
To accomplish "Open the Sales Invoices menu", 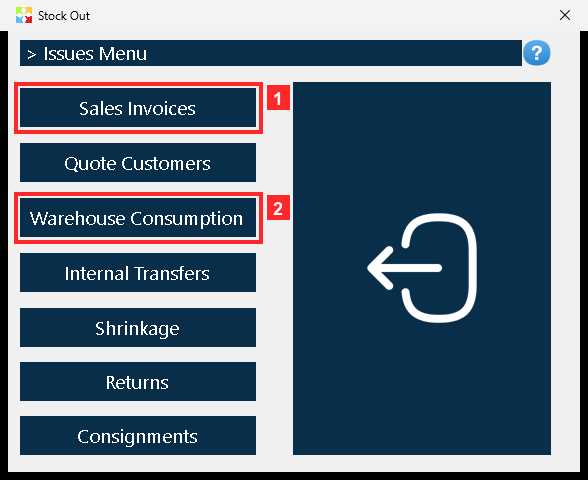I will [x=138, y=108].
